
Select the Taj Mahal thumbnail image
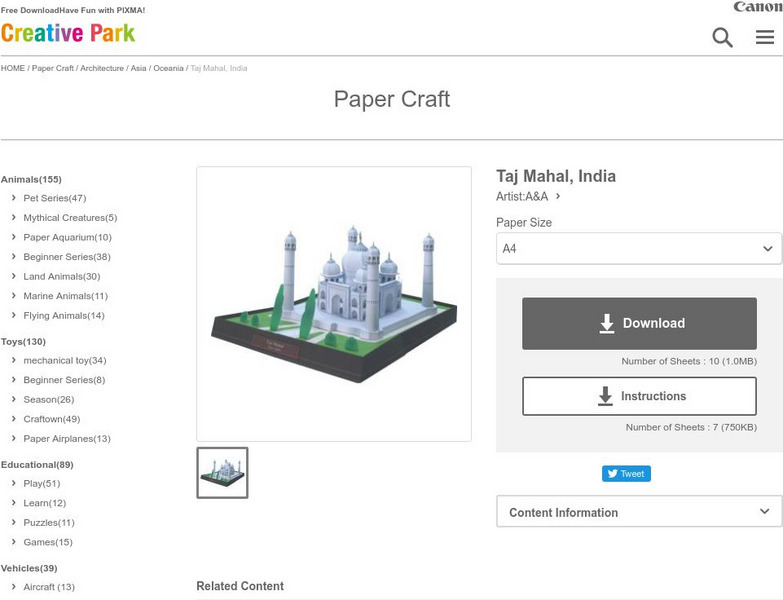click(x=222, y=473)
